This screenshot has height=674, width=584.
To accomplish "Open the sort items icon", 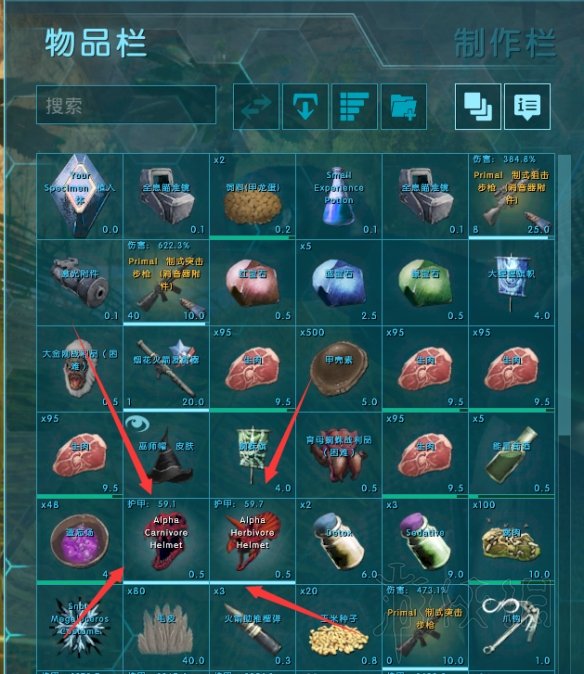I will point(355,107).
